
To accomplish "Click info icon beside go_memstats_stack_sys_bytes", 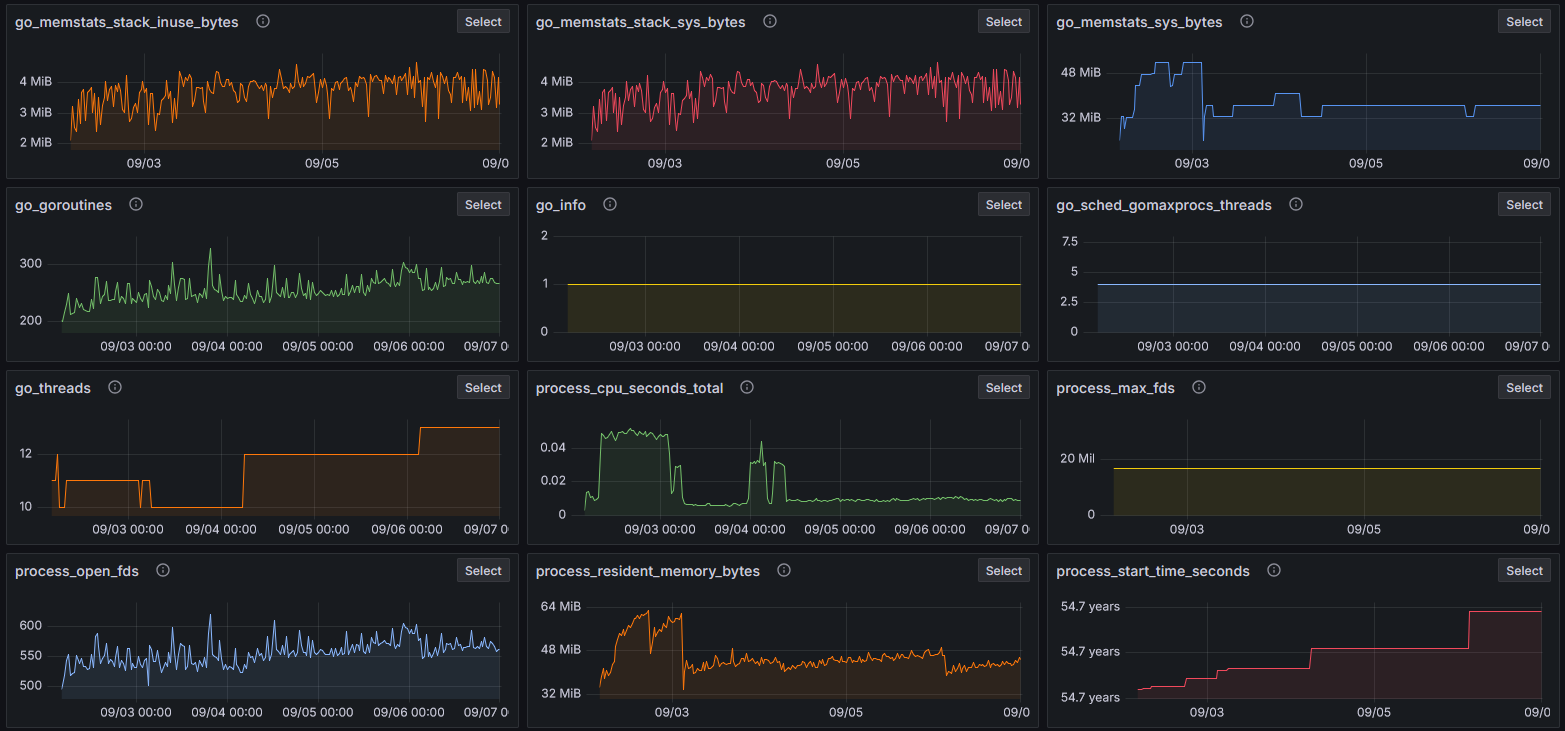I will click(770, 21).
